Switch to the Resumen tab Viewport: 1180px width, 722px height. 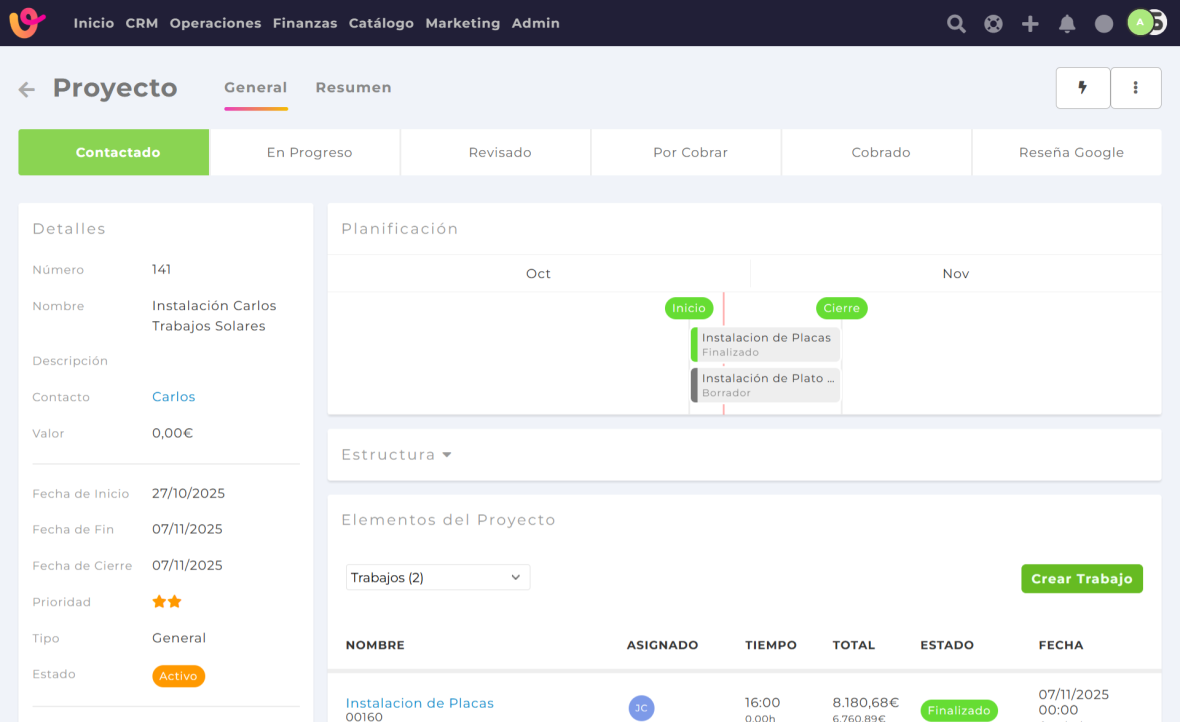[x=353, y=88]
